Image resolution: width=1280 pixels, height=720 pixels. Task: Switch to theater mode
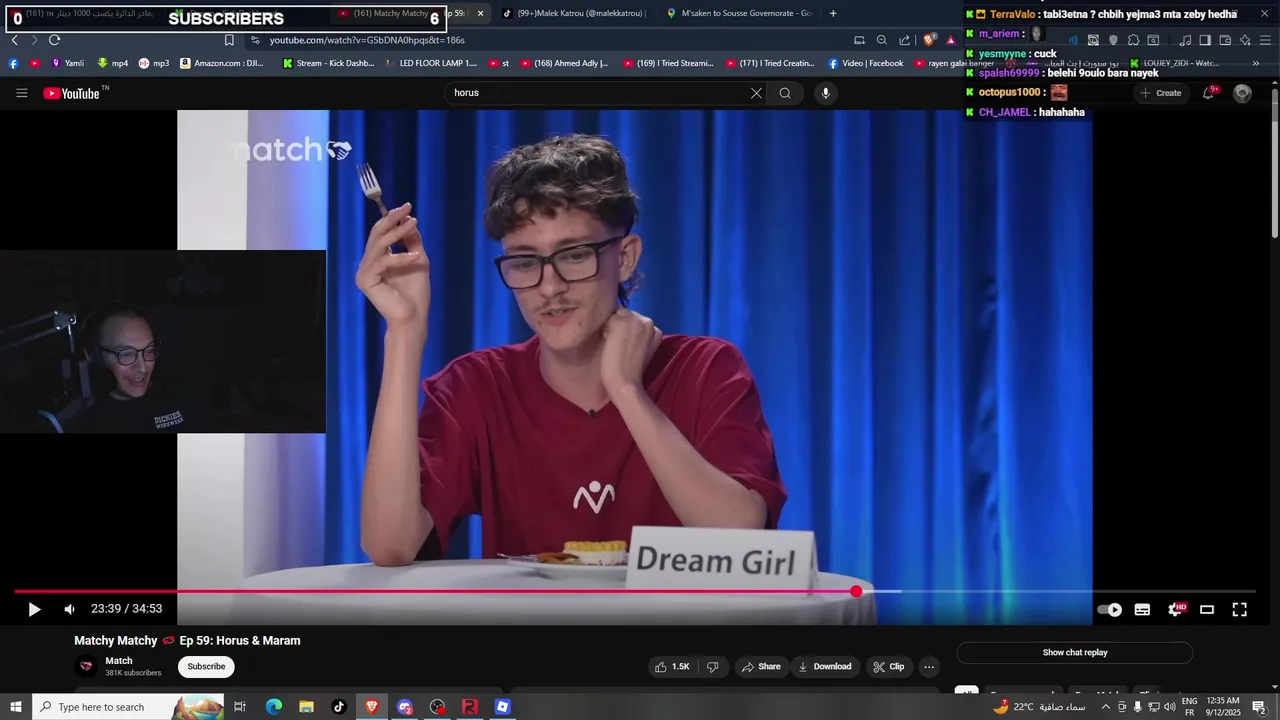coord(1207,609)
